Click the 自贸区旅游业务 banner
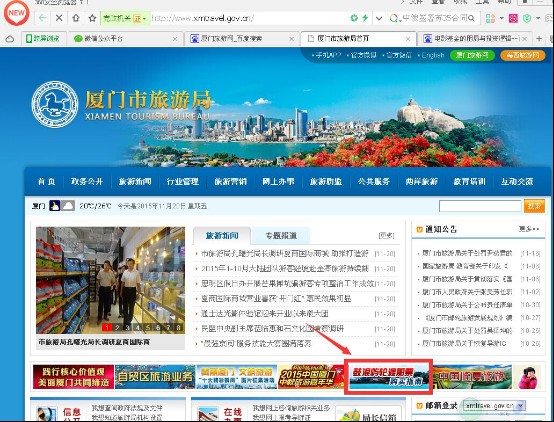 tap(155, 377)
